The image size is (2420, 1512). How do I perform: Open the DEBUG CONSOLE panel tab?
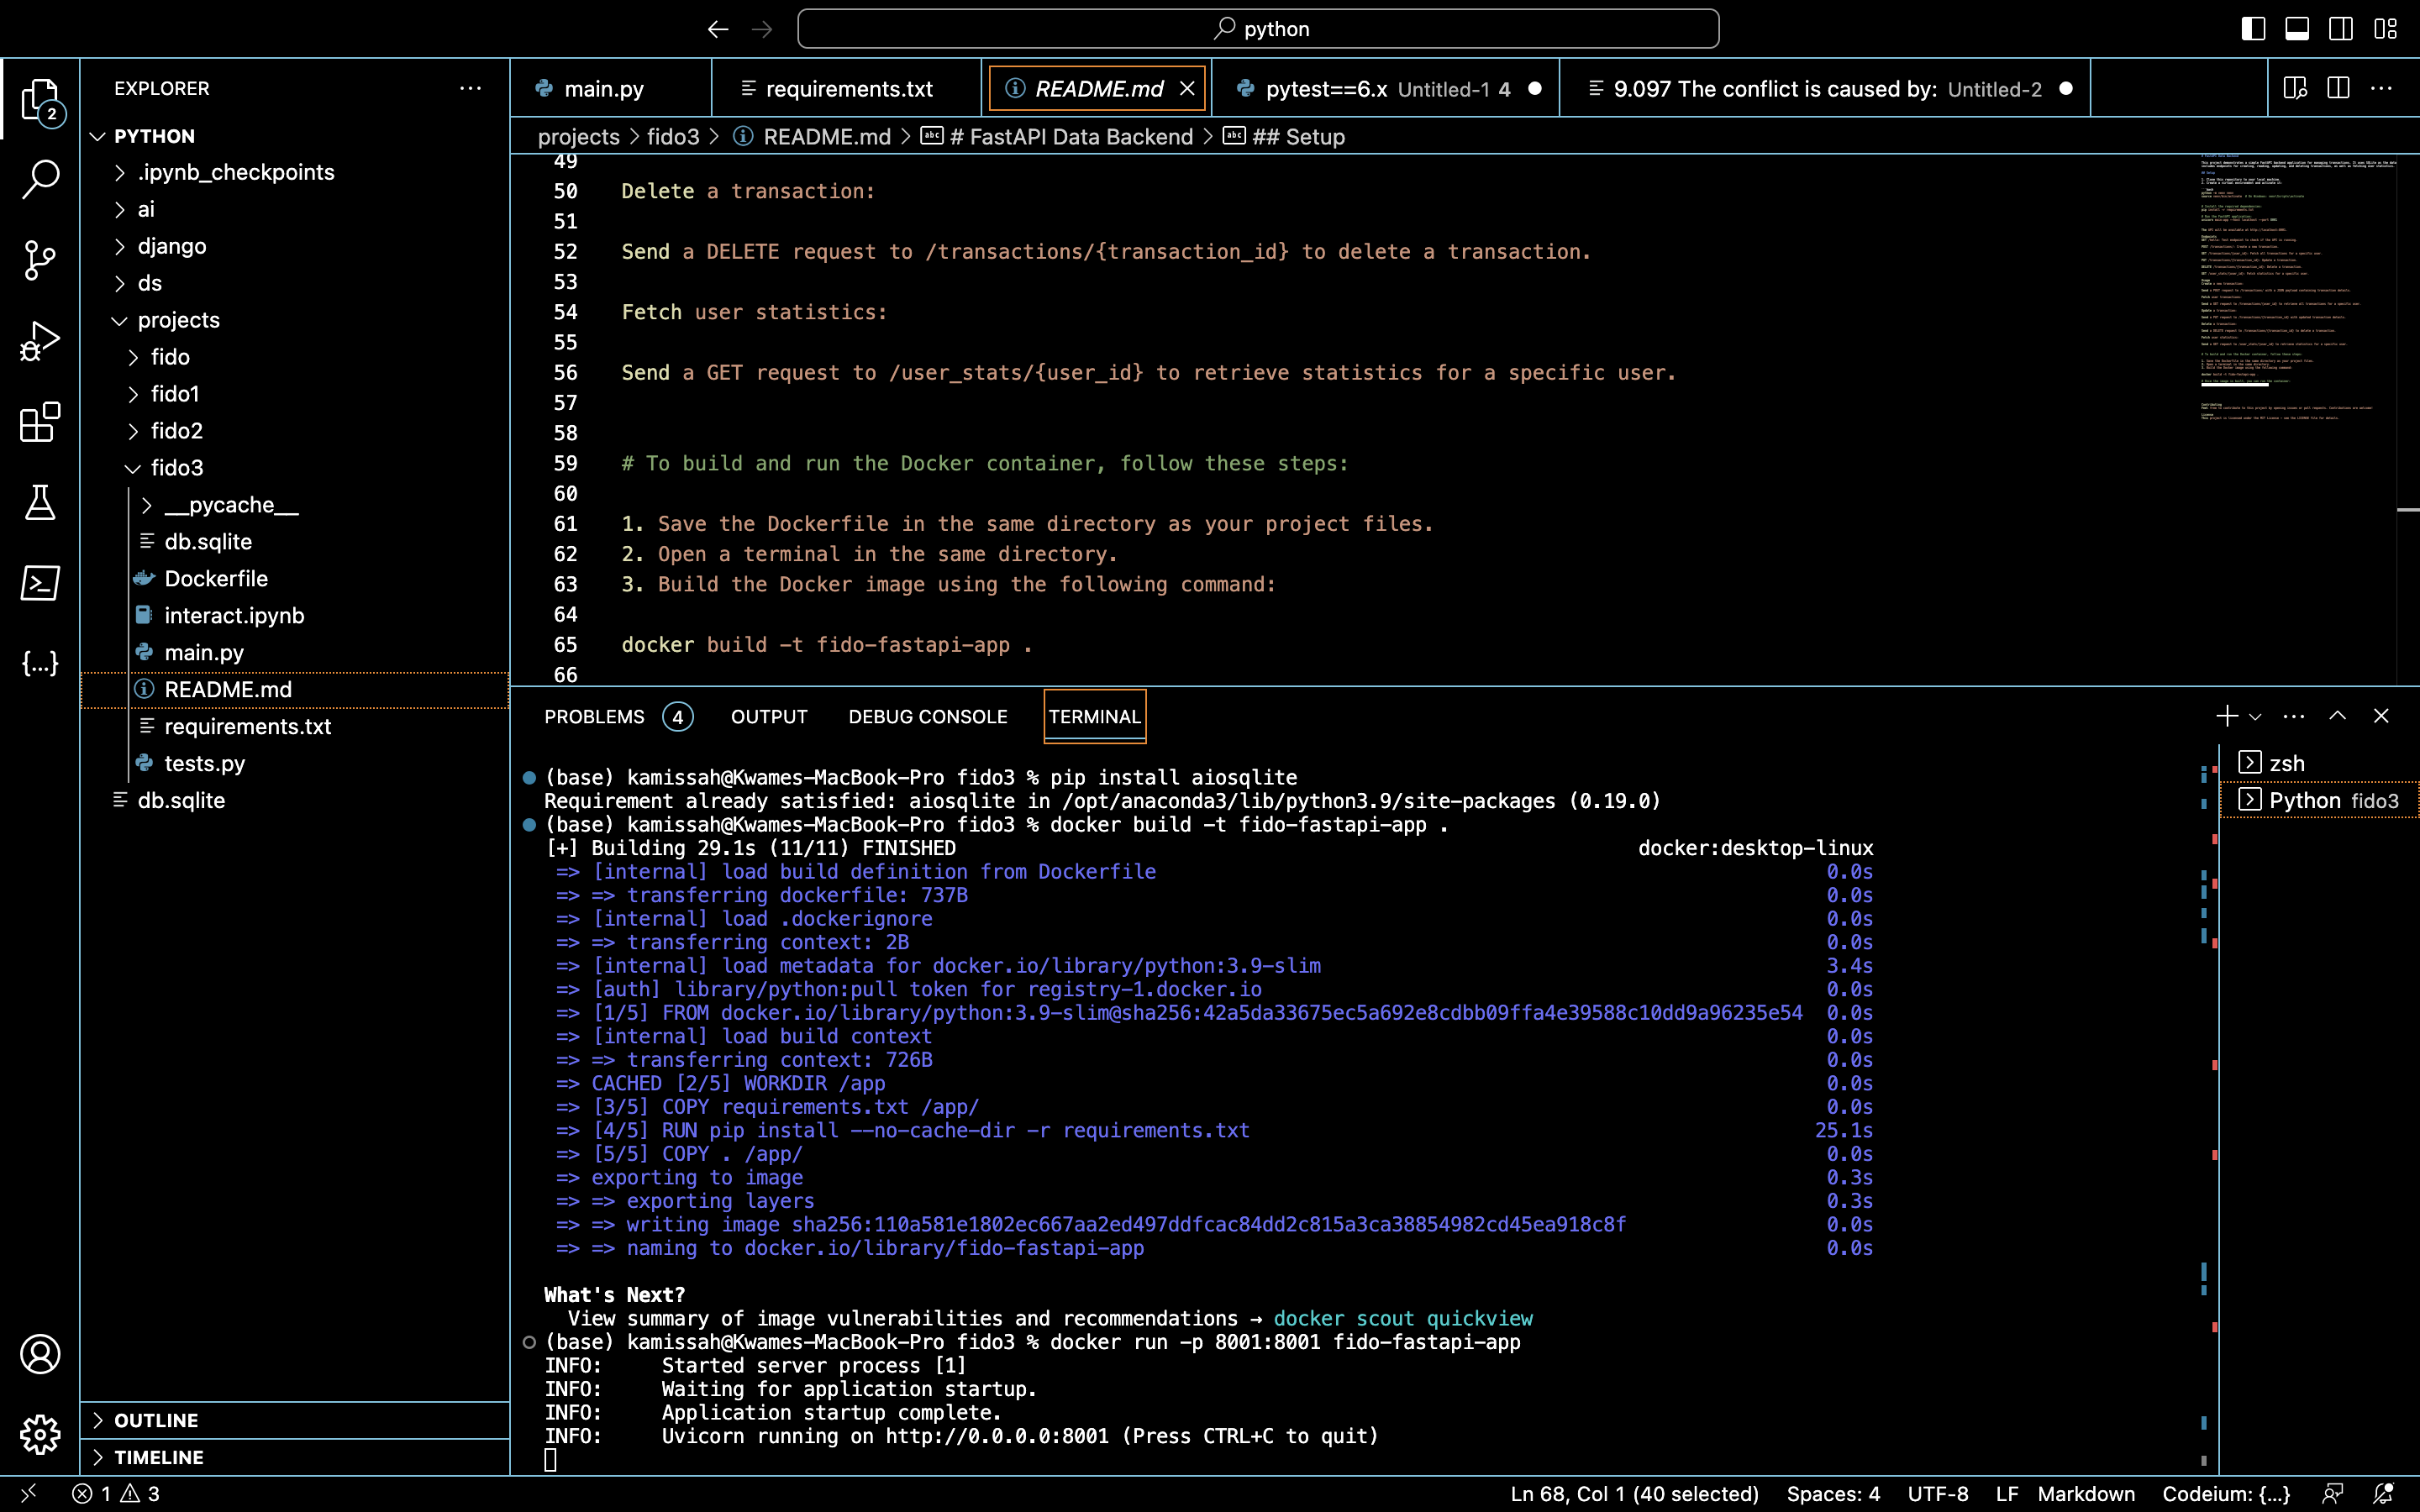928,717
